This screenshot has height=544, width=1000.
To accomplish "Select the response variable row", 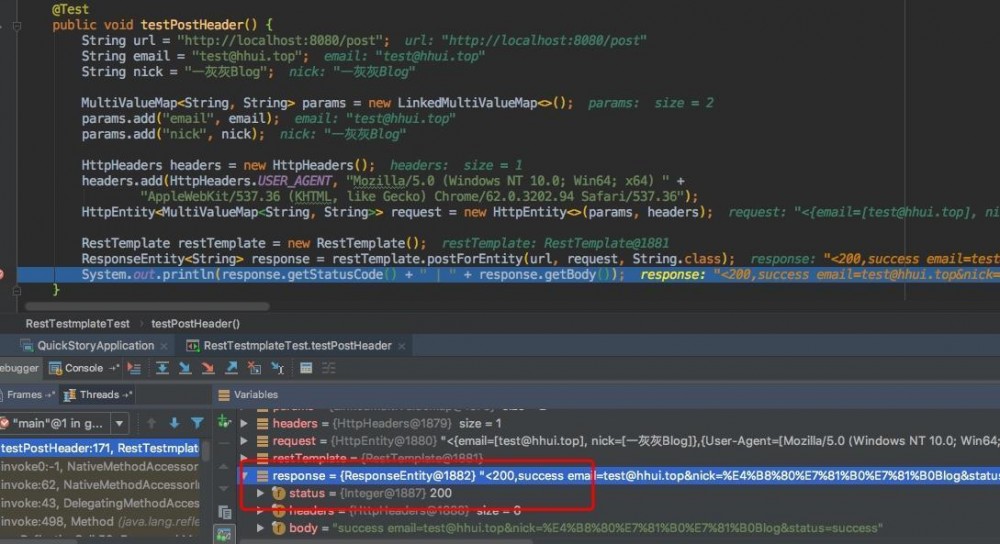I will tap(619, 476).
